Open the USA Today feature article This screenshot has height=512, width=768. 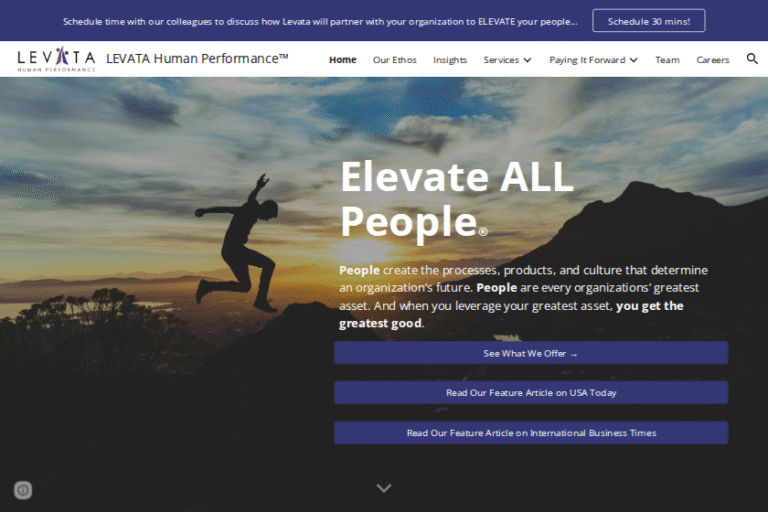coord(531,392)
